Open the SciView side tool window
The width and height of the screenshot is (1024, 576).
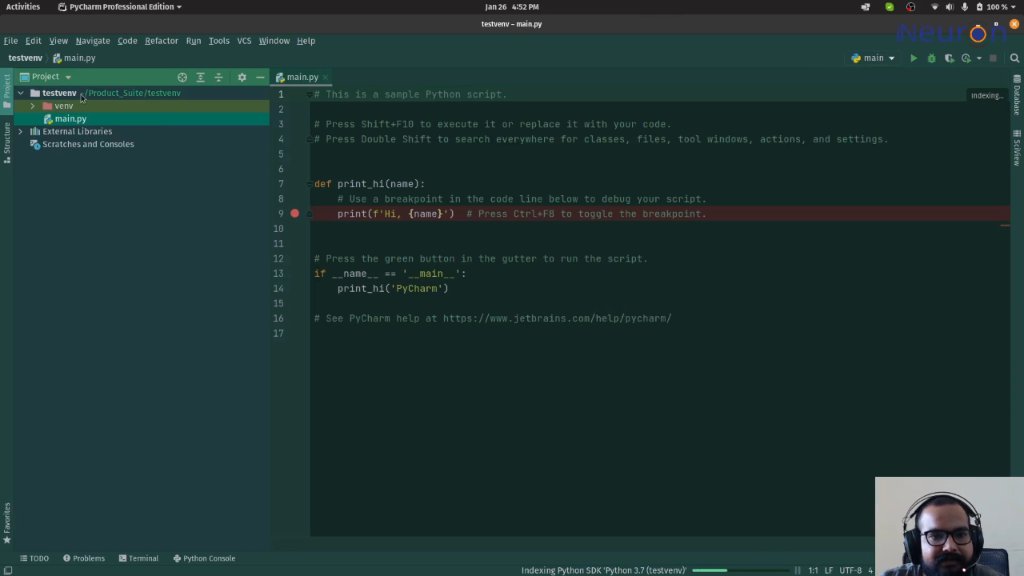(1017, 148)
